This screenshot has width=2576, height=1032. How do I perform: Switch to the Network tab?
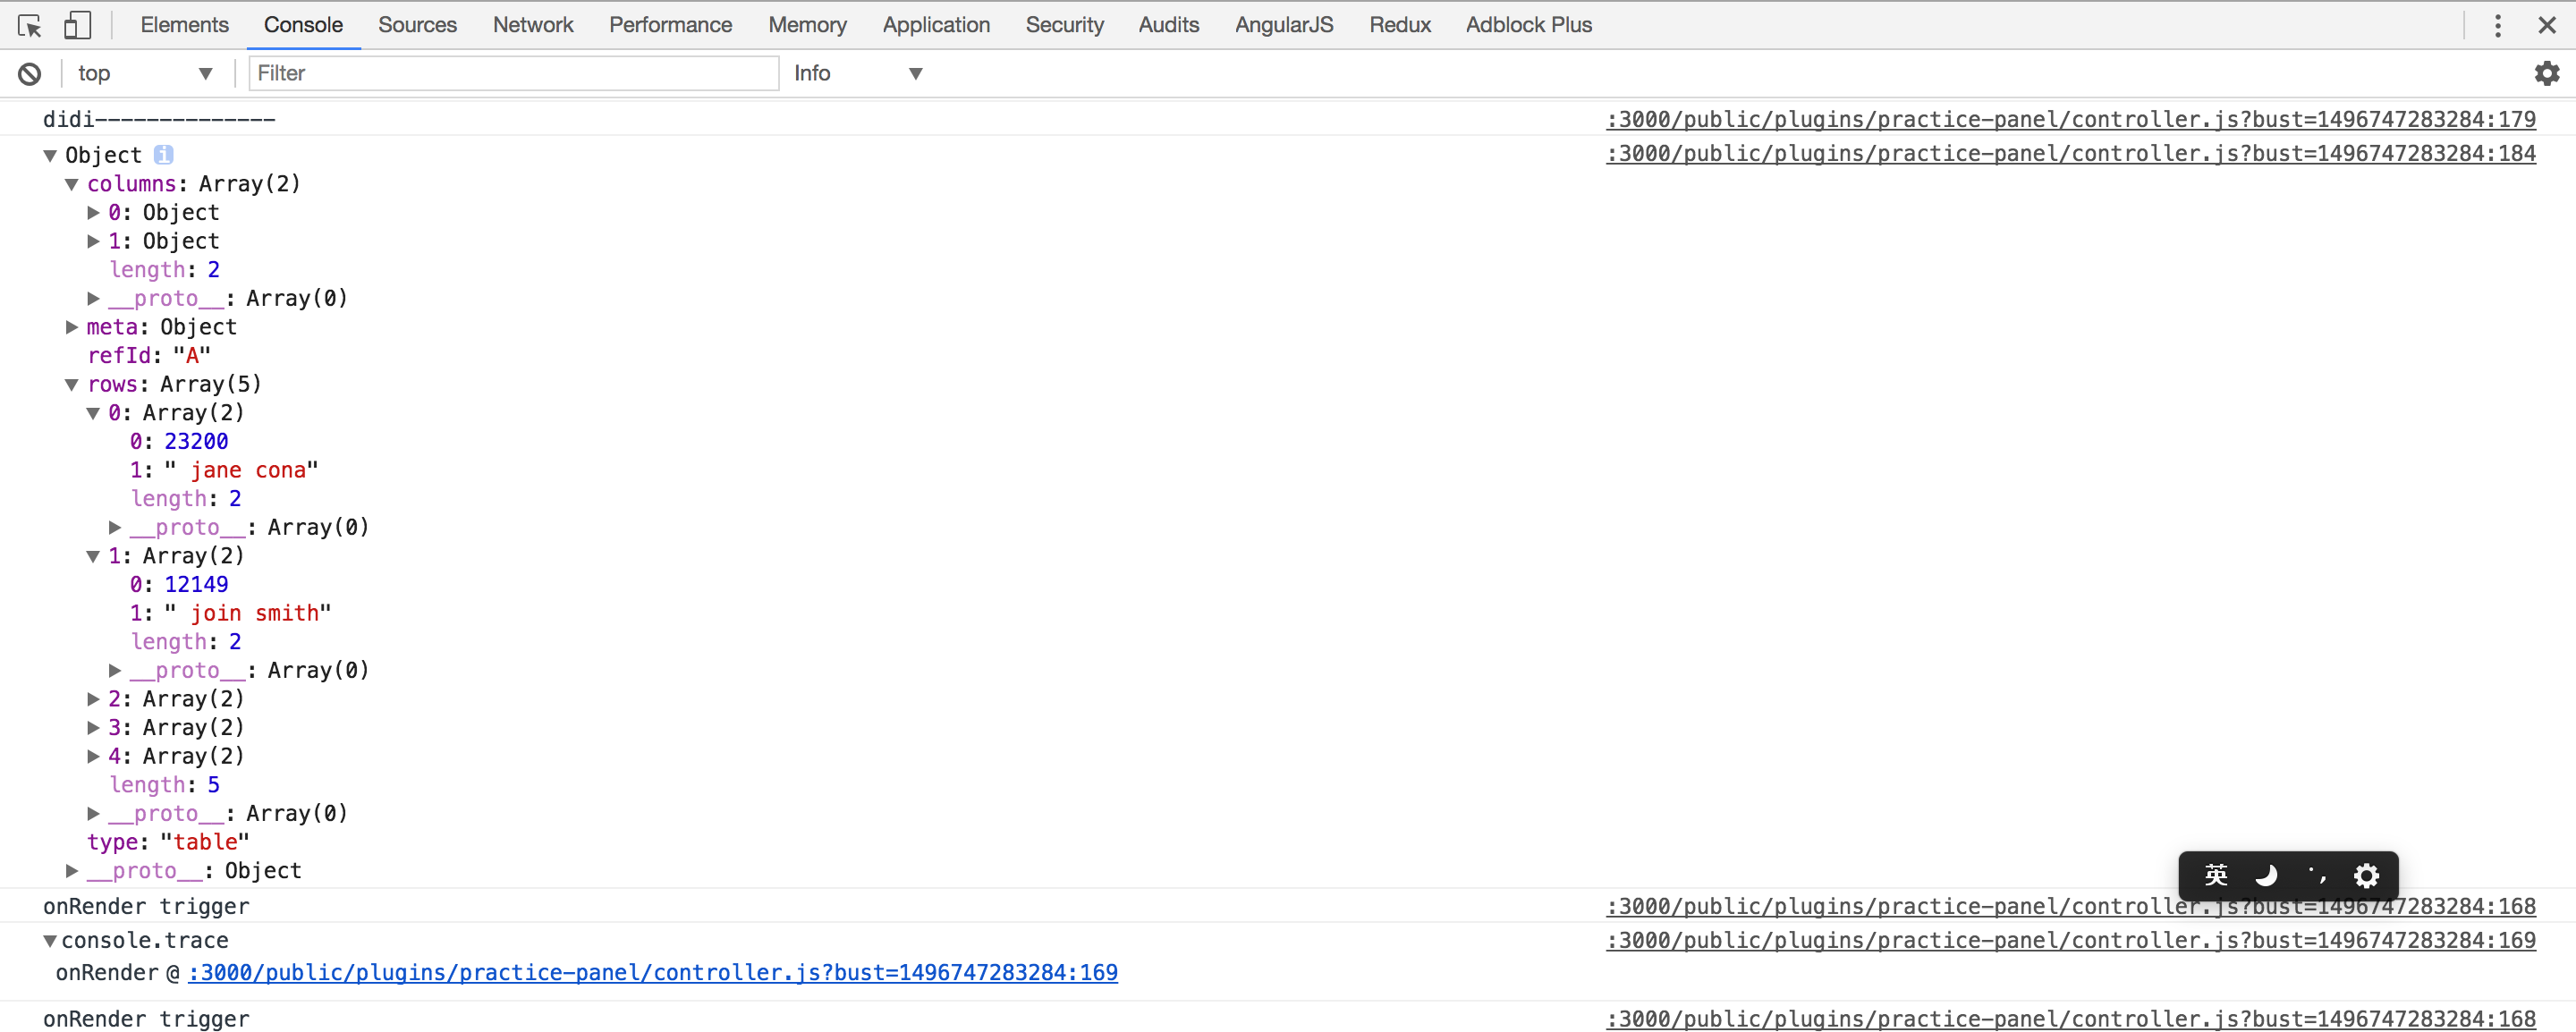click(532, 25)
